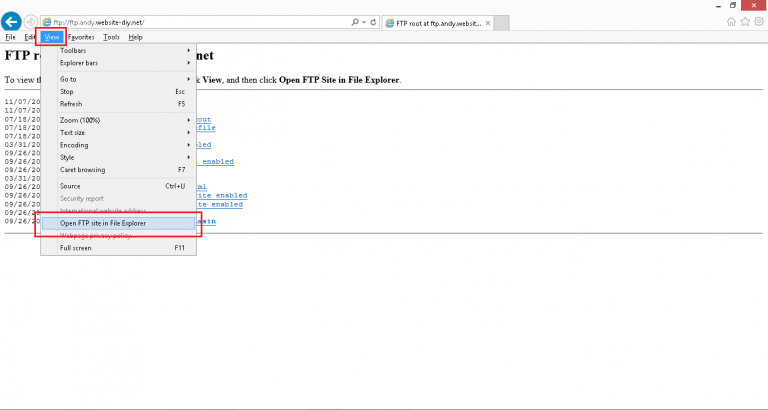
Task: Open address bar autocomplete dropdown arrow
Action: pyautogui.click(x=364, y=22)
